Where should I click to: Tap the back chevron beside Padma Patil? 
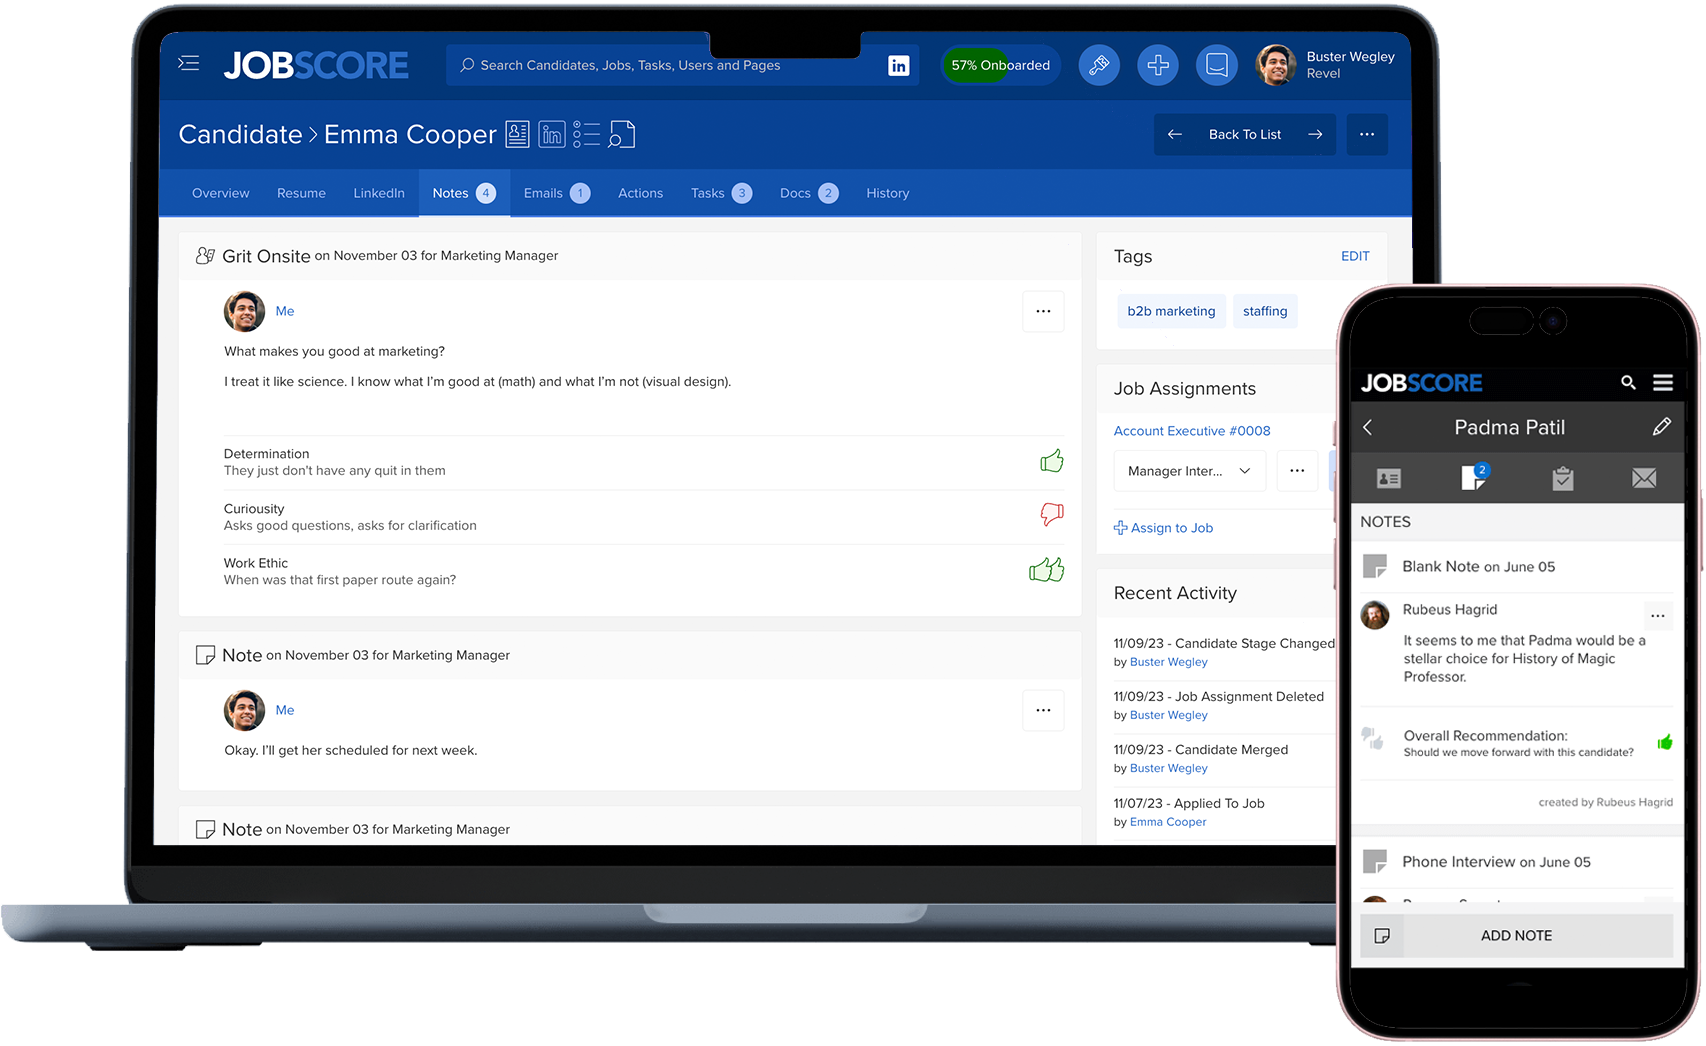[x=1368, y=427]
